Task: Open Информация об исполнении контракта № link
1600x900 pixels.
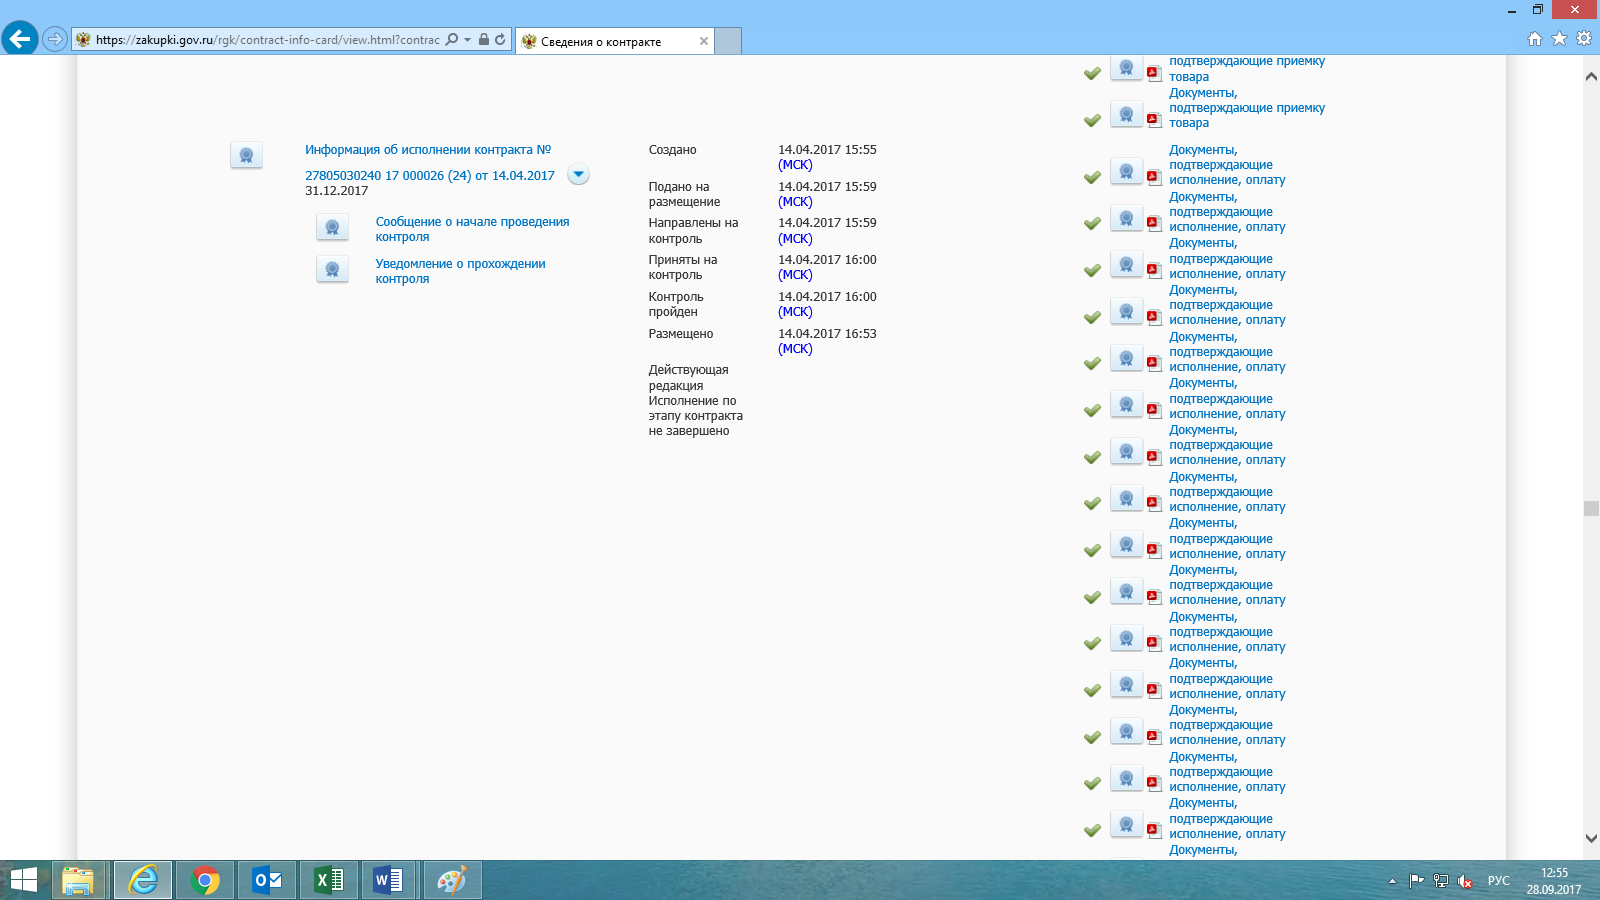Action: coord(428,150)
